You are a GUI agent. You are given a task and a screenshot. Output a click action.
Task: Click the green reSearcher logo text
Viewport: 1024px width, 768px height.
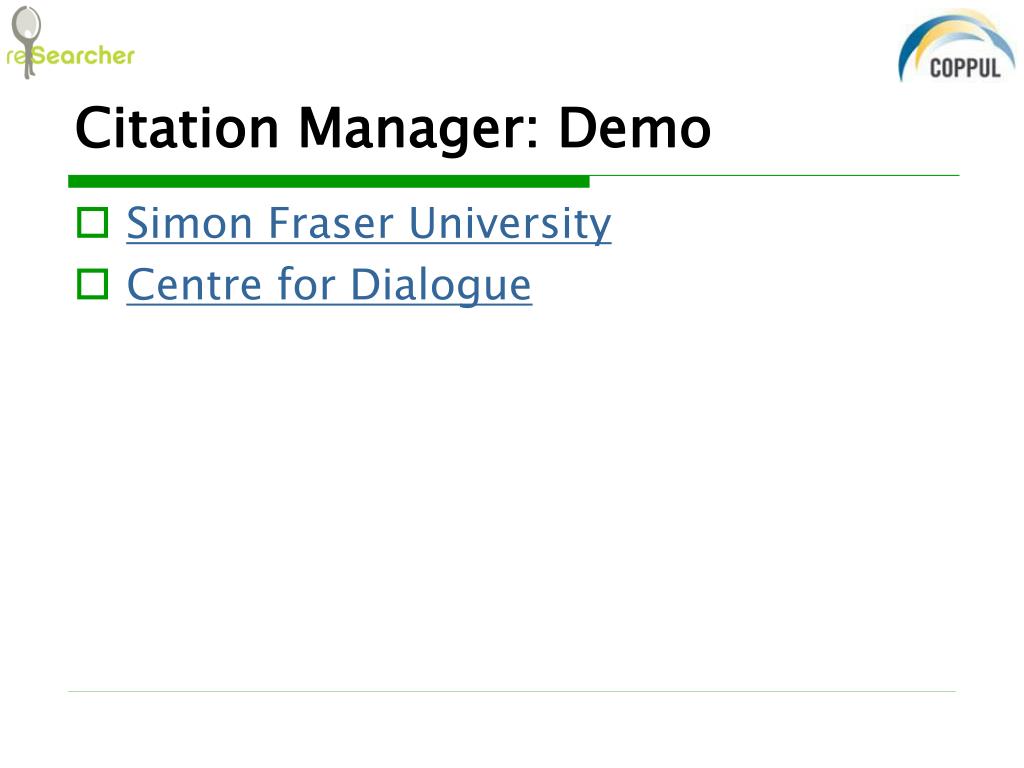pos(71,56)
